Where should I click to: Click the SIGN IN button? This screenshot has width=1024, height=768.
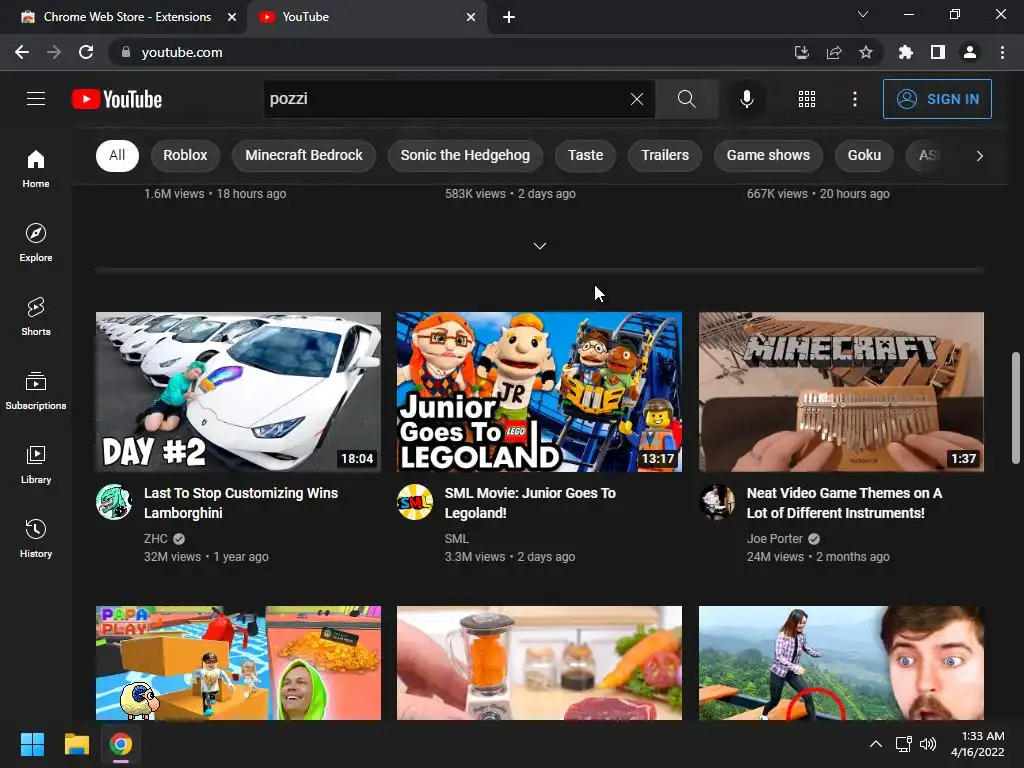point(937,99)
